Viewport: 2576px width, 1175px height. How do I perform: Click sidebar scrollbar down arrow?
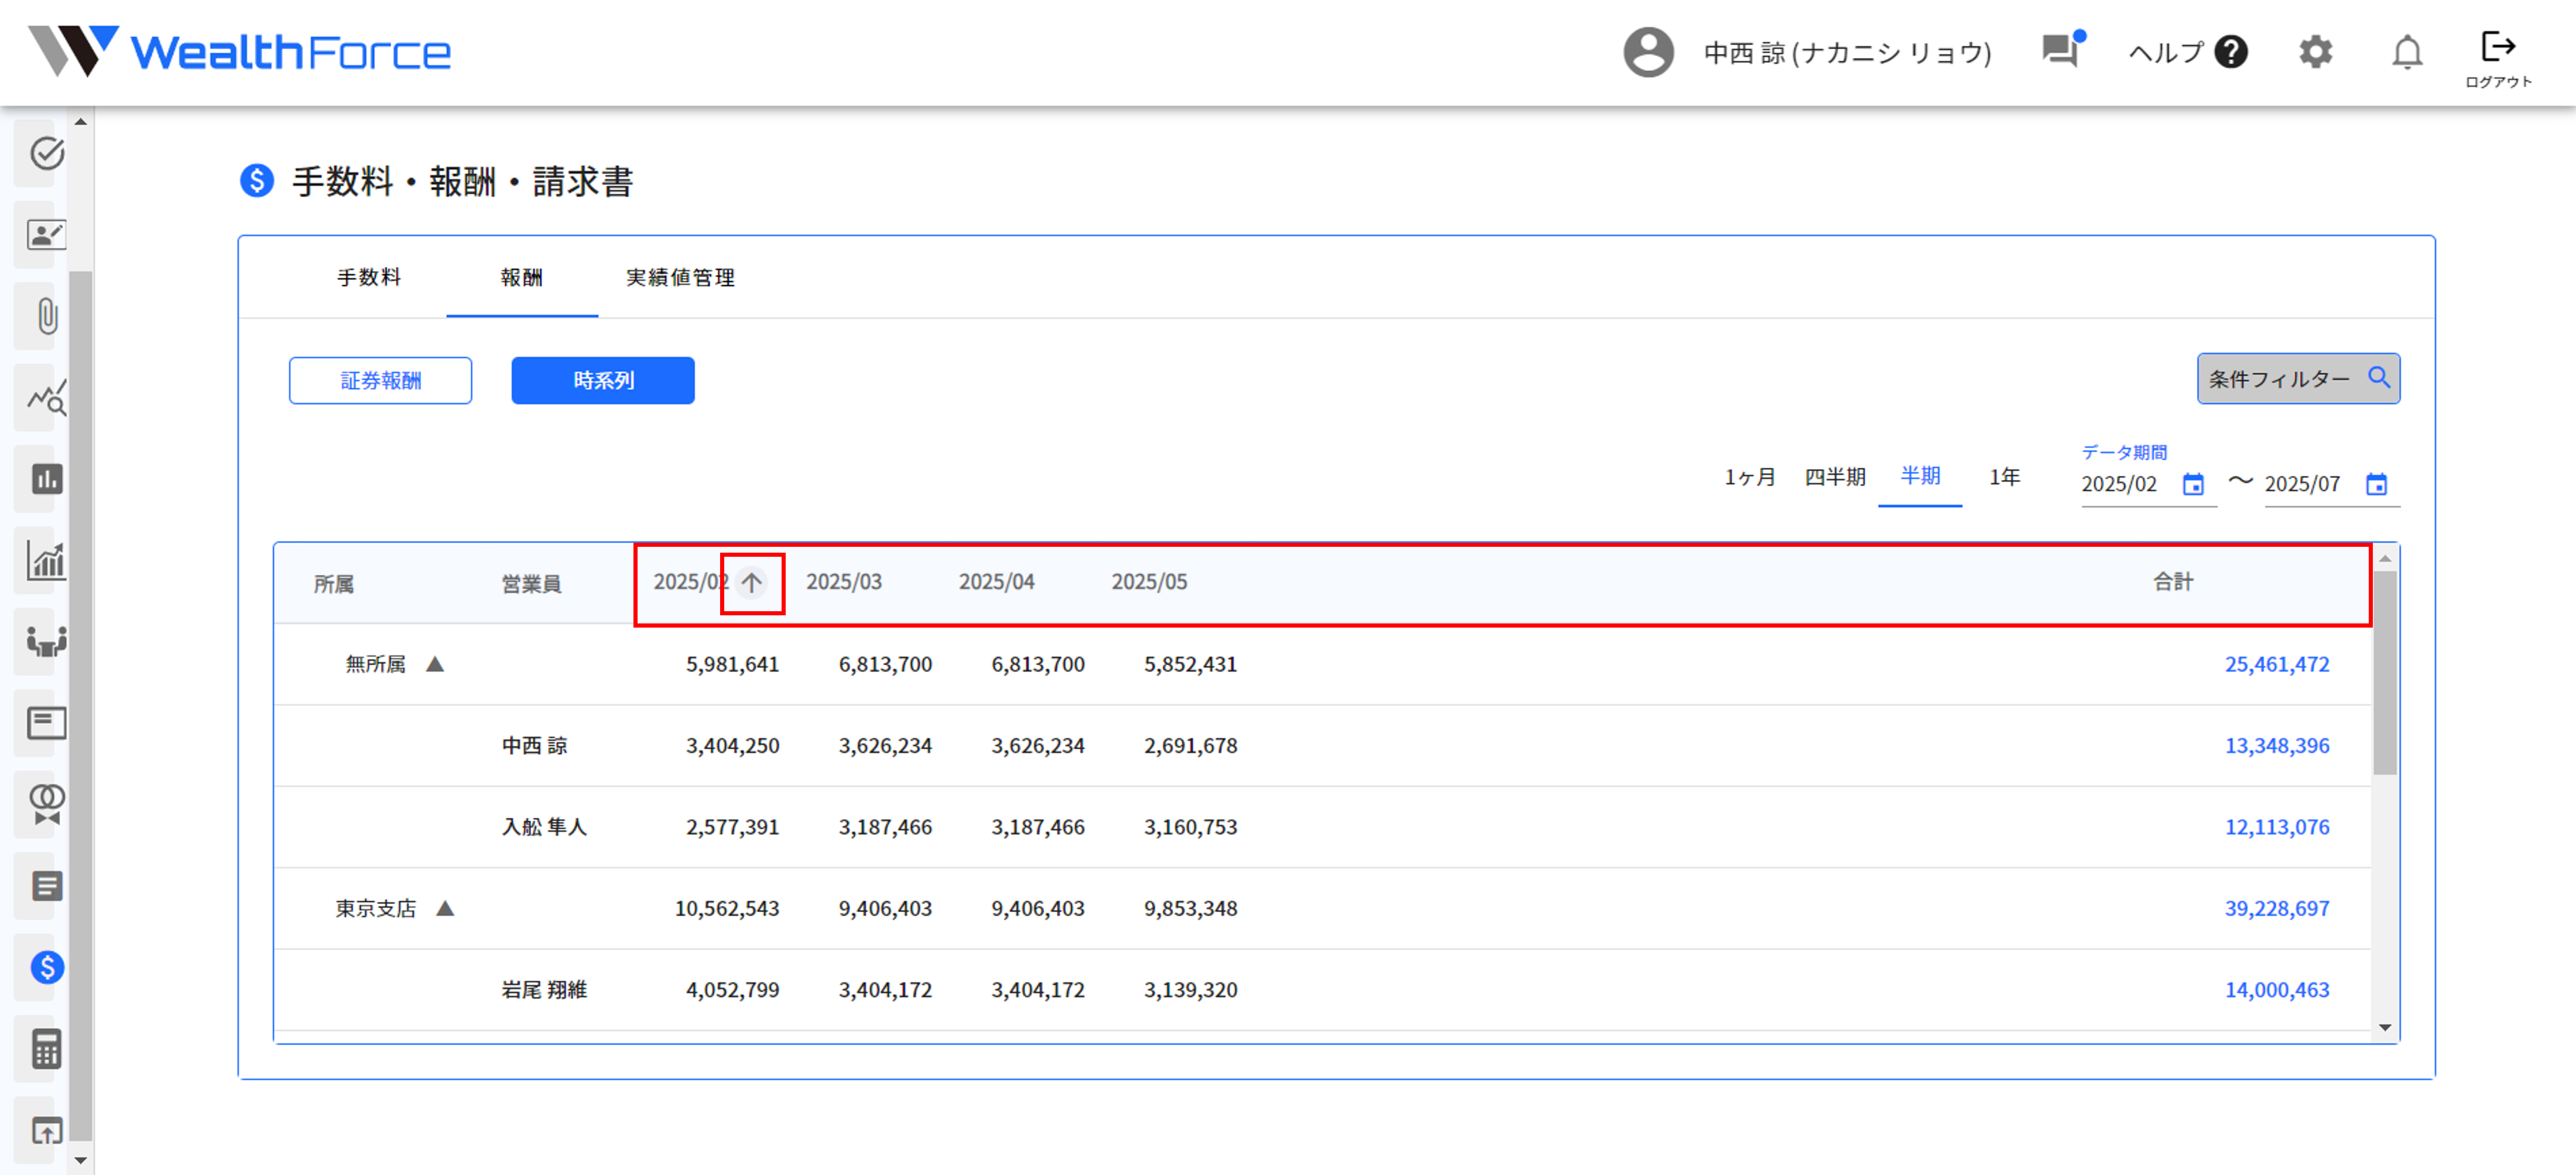[x=81, y=1161]
